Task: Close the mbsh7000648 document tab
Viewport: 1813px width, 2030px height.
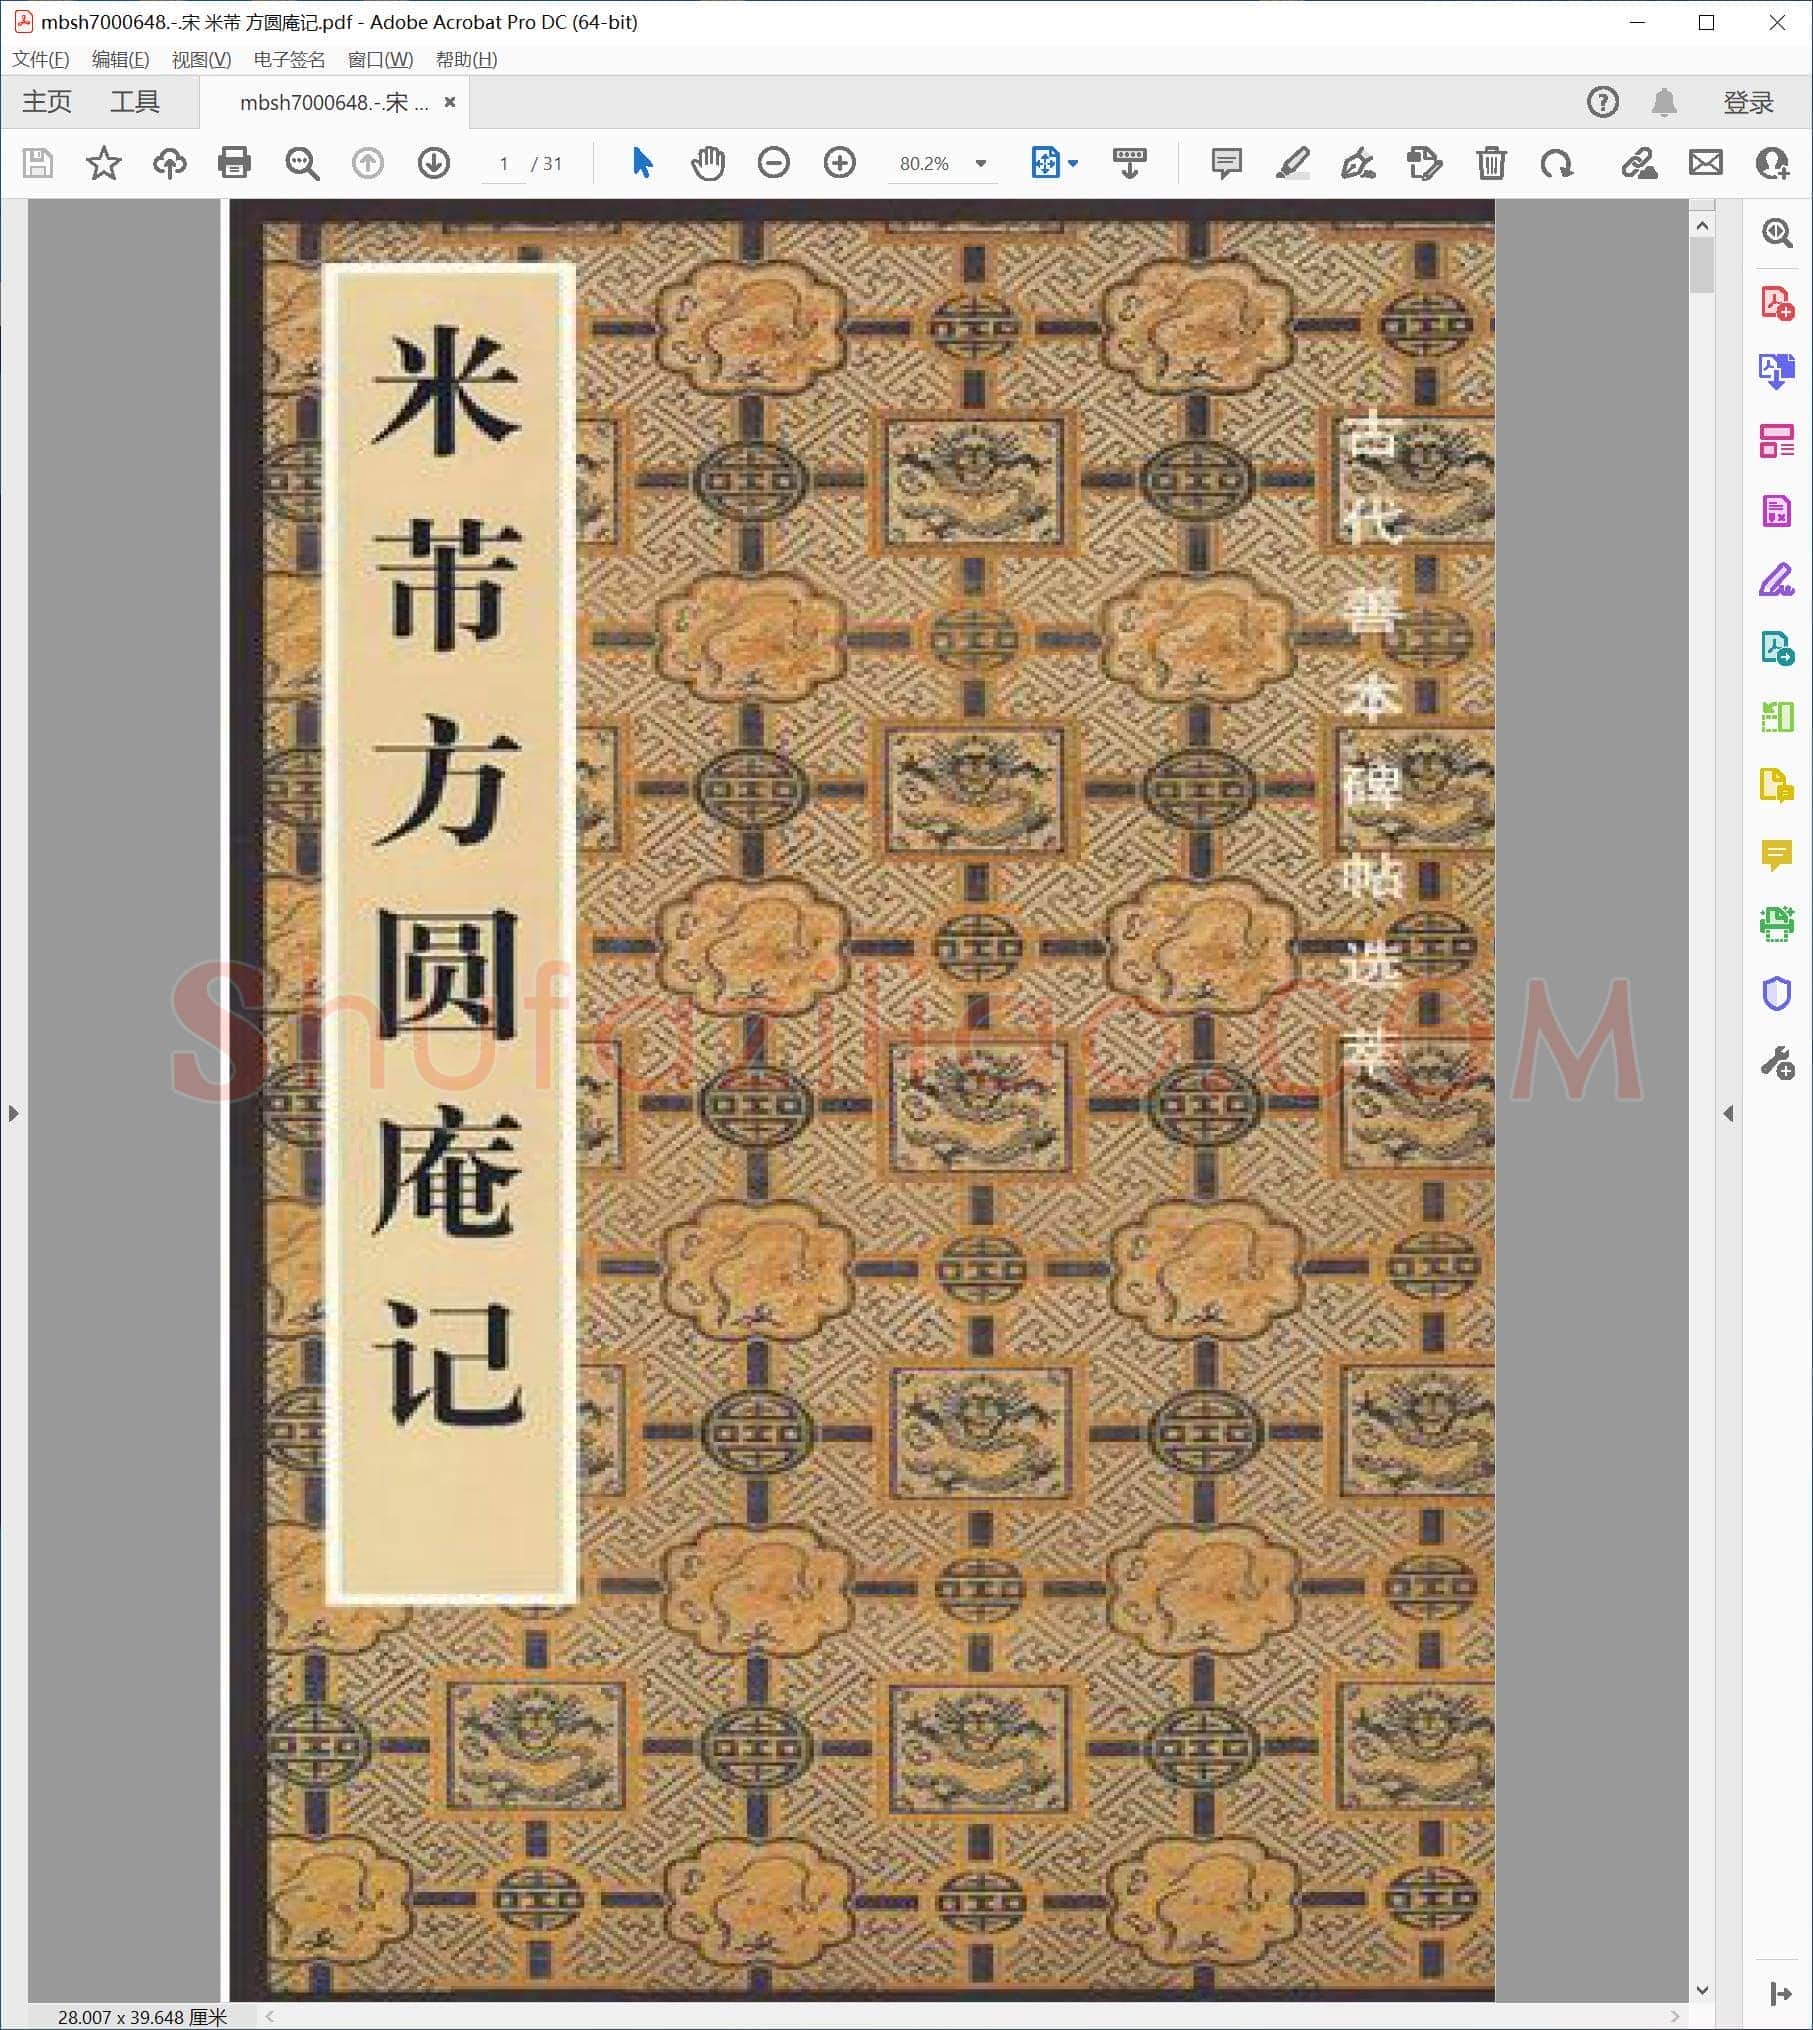Action: (450, 102)
